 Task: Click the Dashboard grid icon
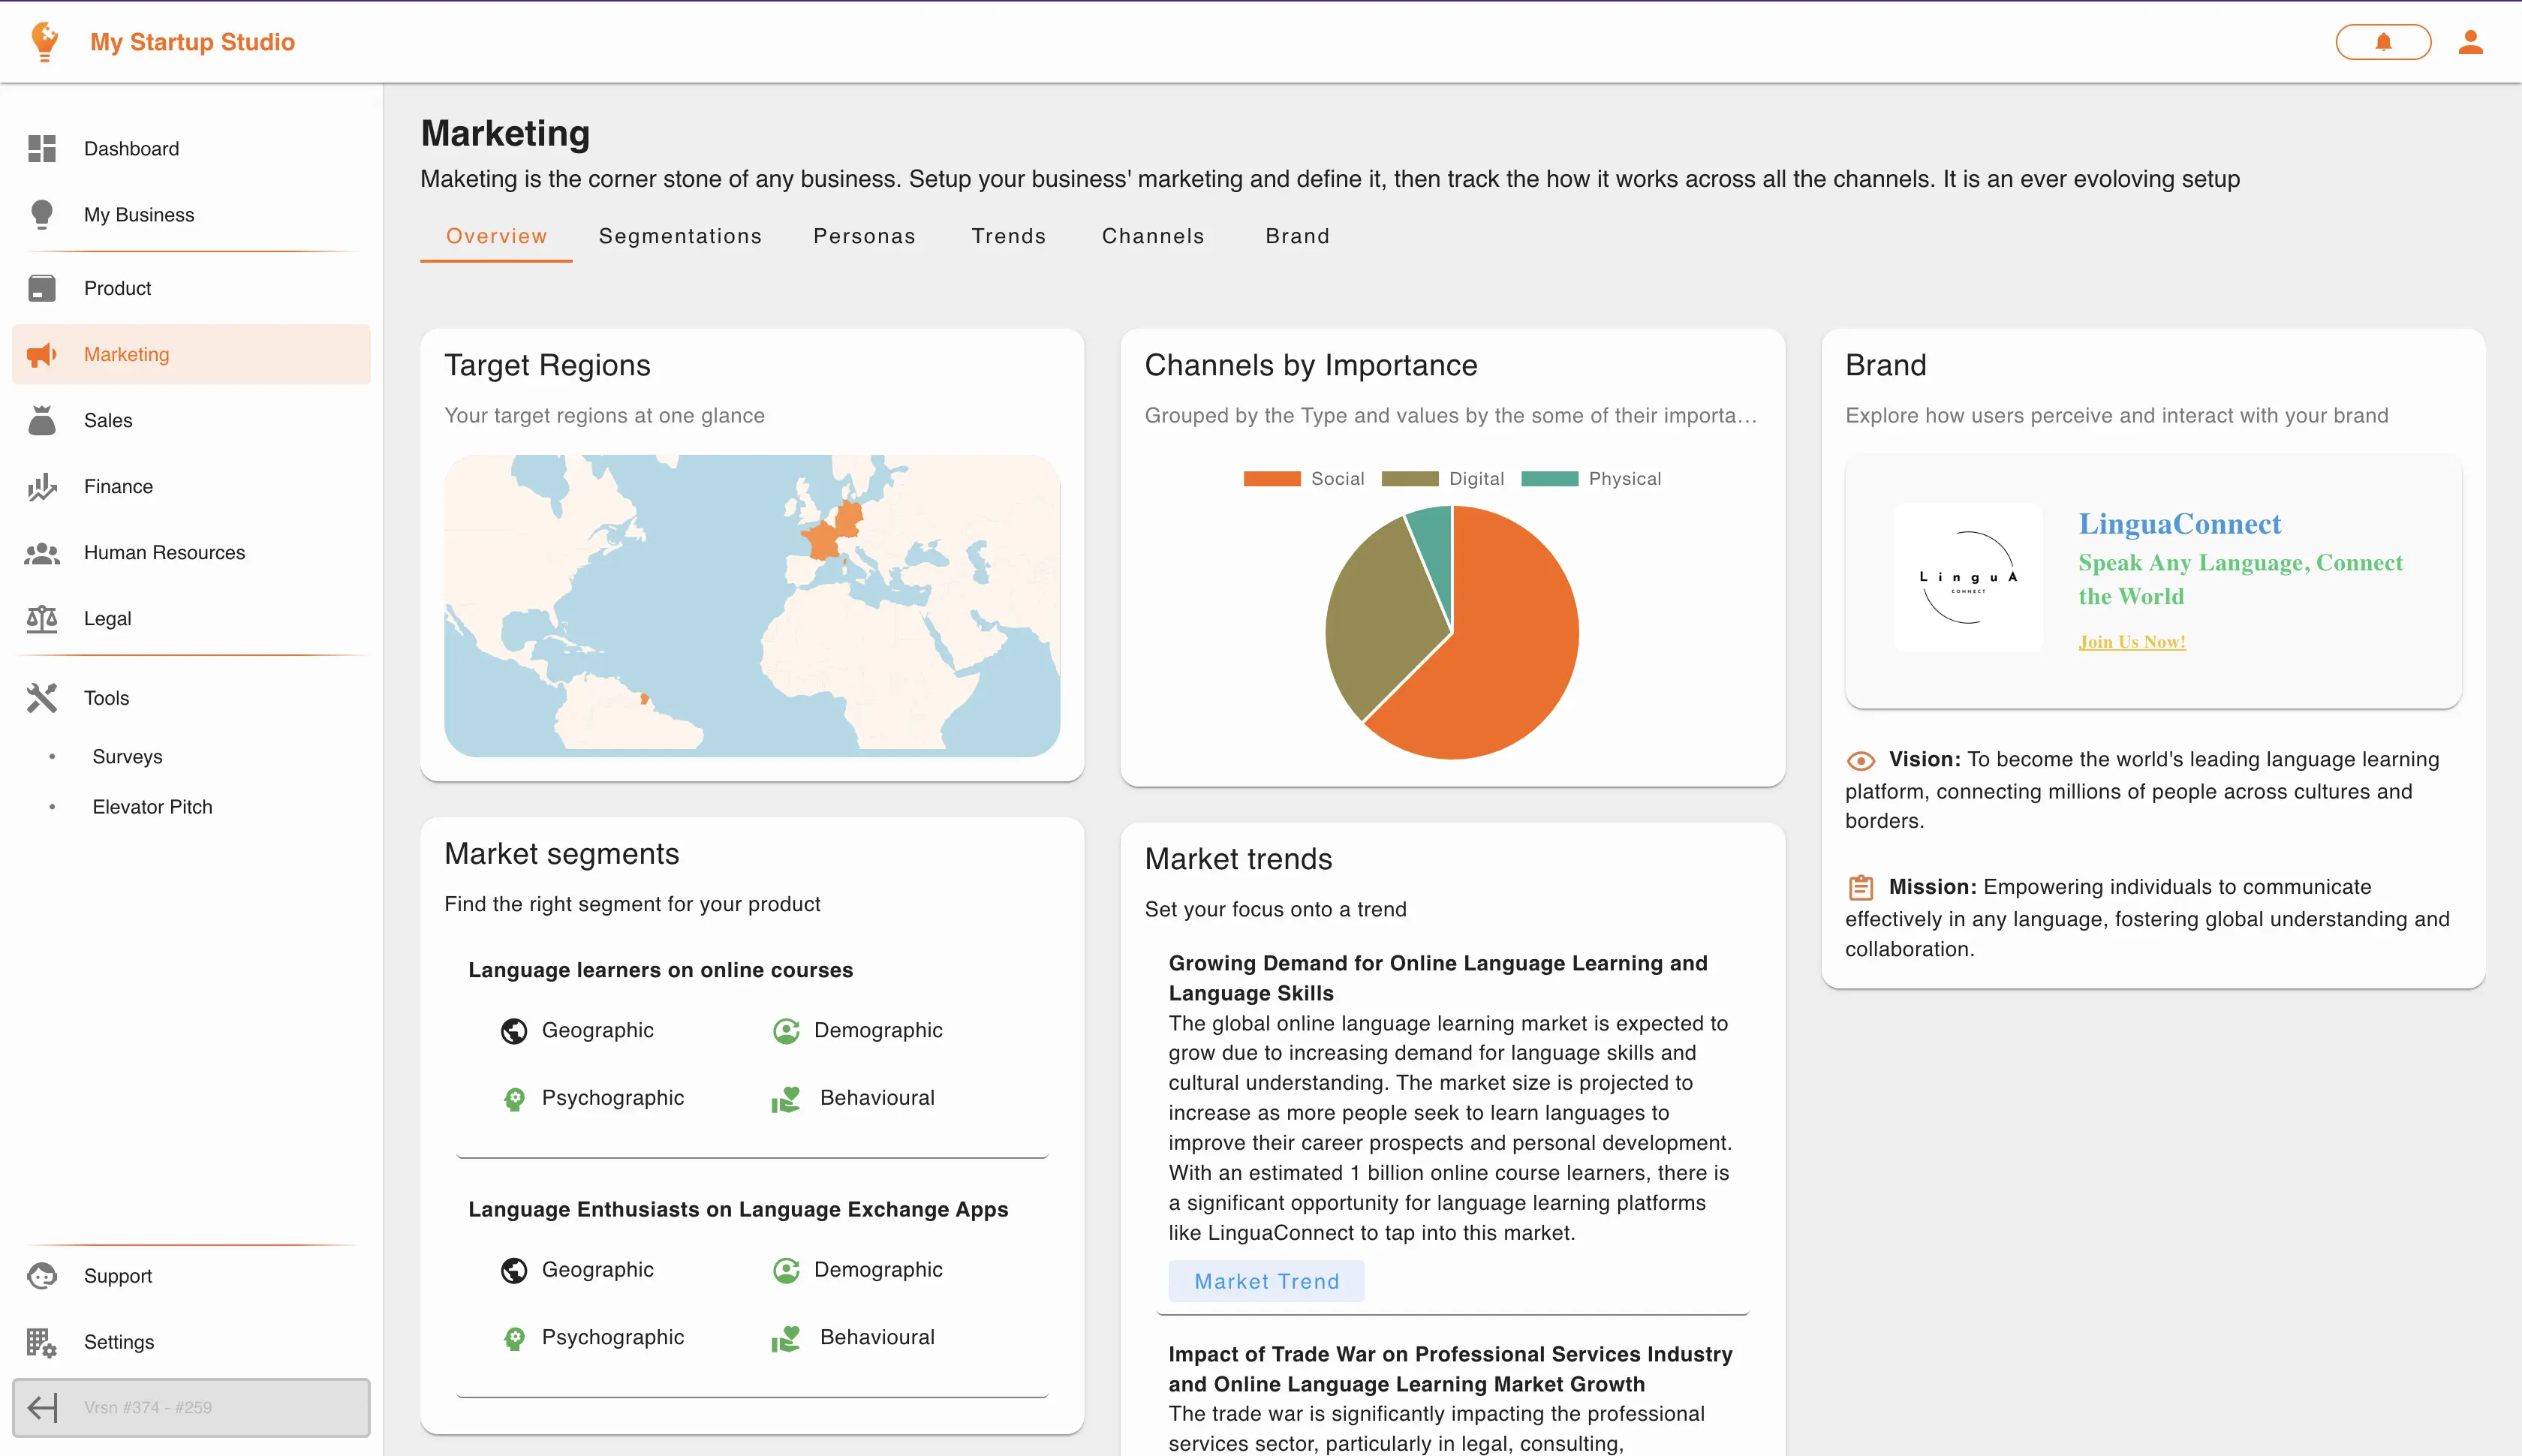42,148
